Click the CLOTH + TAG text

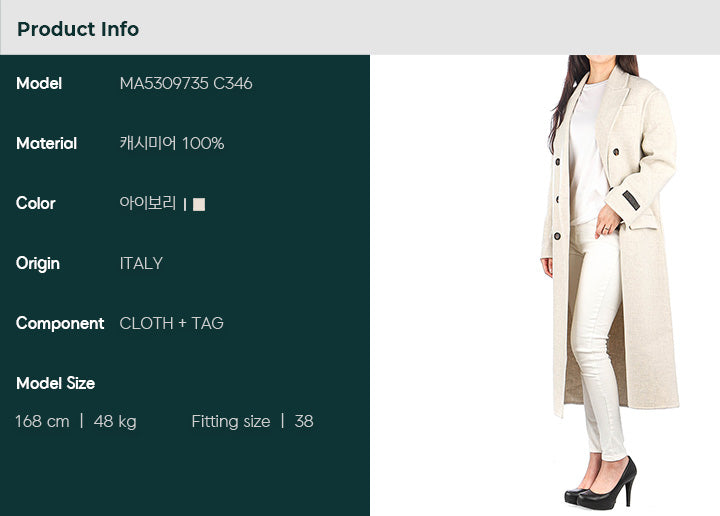[171, 324]
